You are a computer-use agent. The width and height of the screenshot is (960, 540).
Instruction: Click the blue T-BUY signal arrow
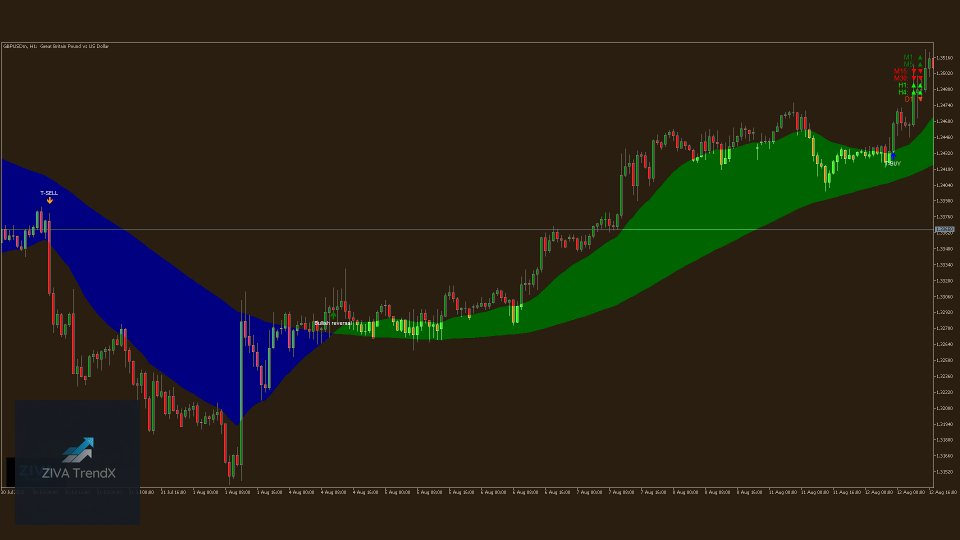pos(893,156)
